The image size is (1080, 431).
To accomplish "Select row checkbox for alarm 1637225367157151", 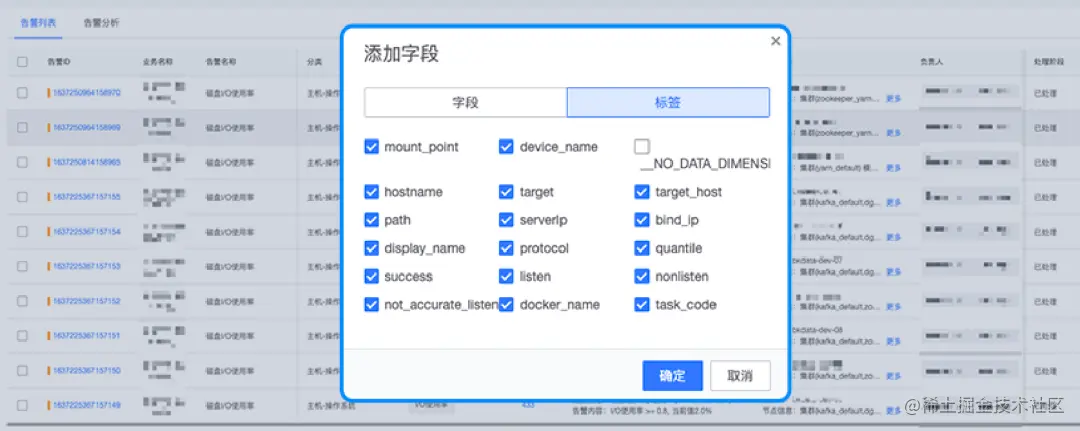I will pos(23,336).
